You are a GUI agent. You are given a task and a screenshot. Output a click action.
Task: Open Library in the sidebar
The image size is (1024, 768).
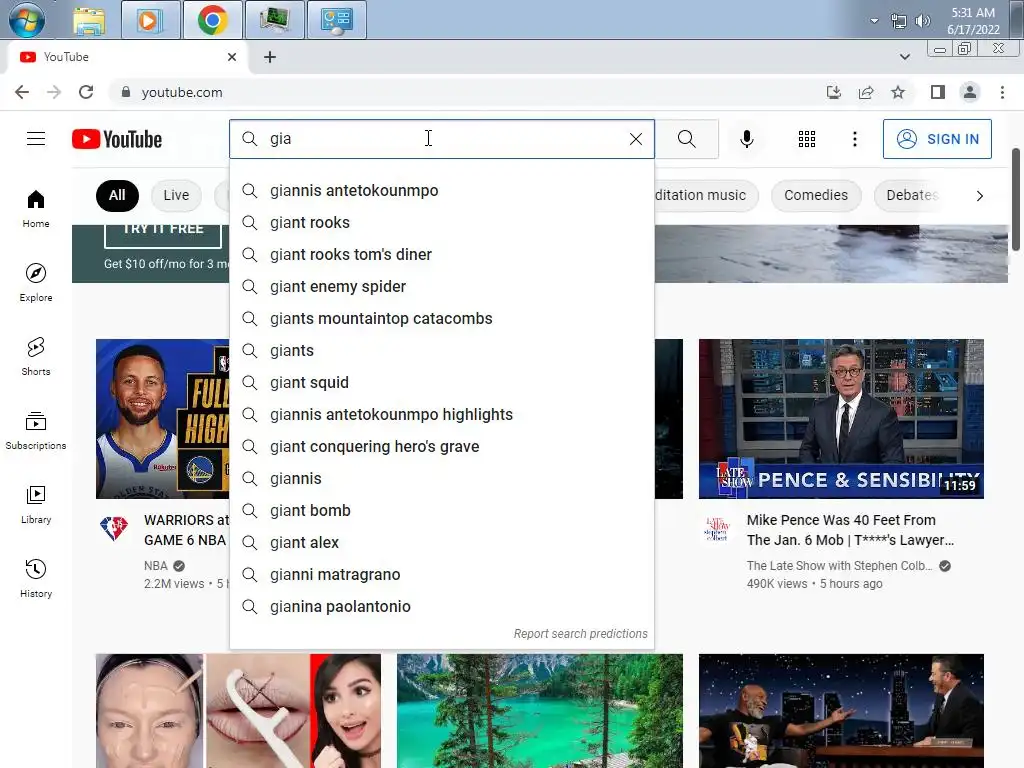(36, 505)
